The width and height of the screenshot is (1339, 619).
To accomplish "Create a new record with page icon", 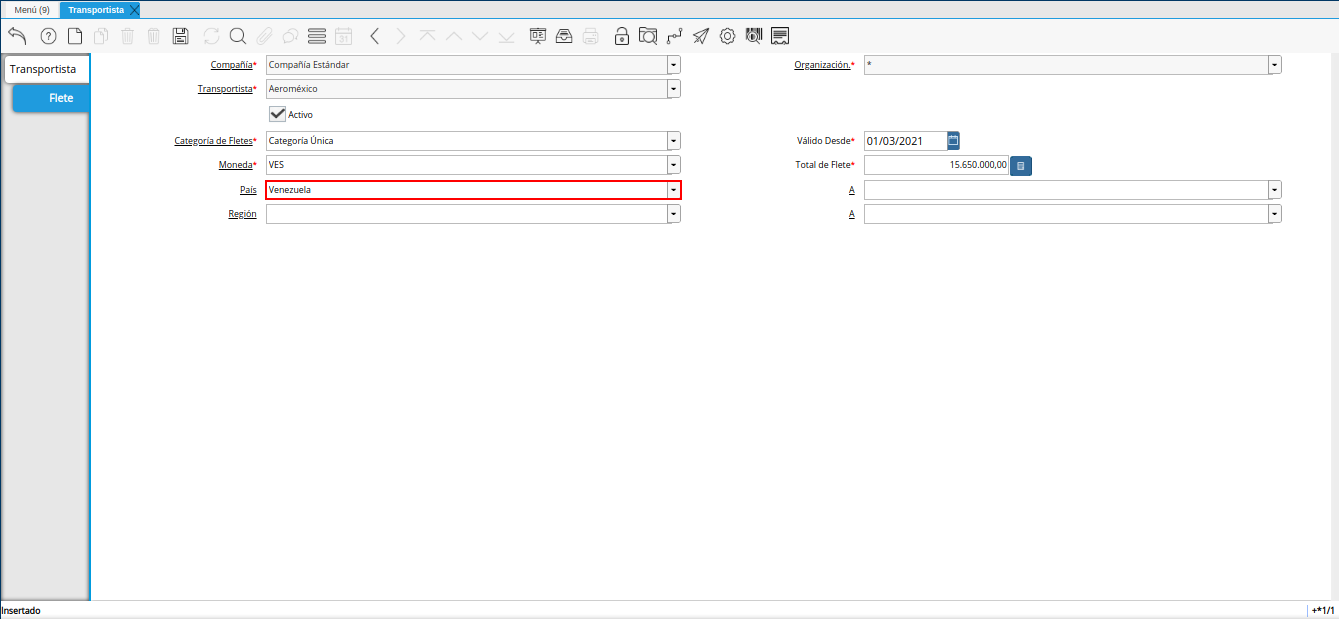I will tap(75, 36).
